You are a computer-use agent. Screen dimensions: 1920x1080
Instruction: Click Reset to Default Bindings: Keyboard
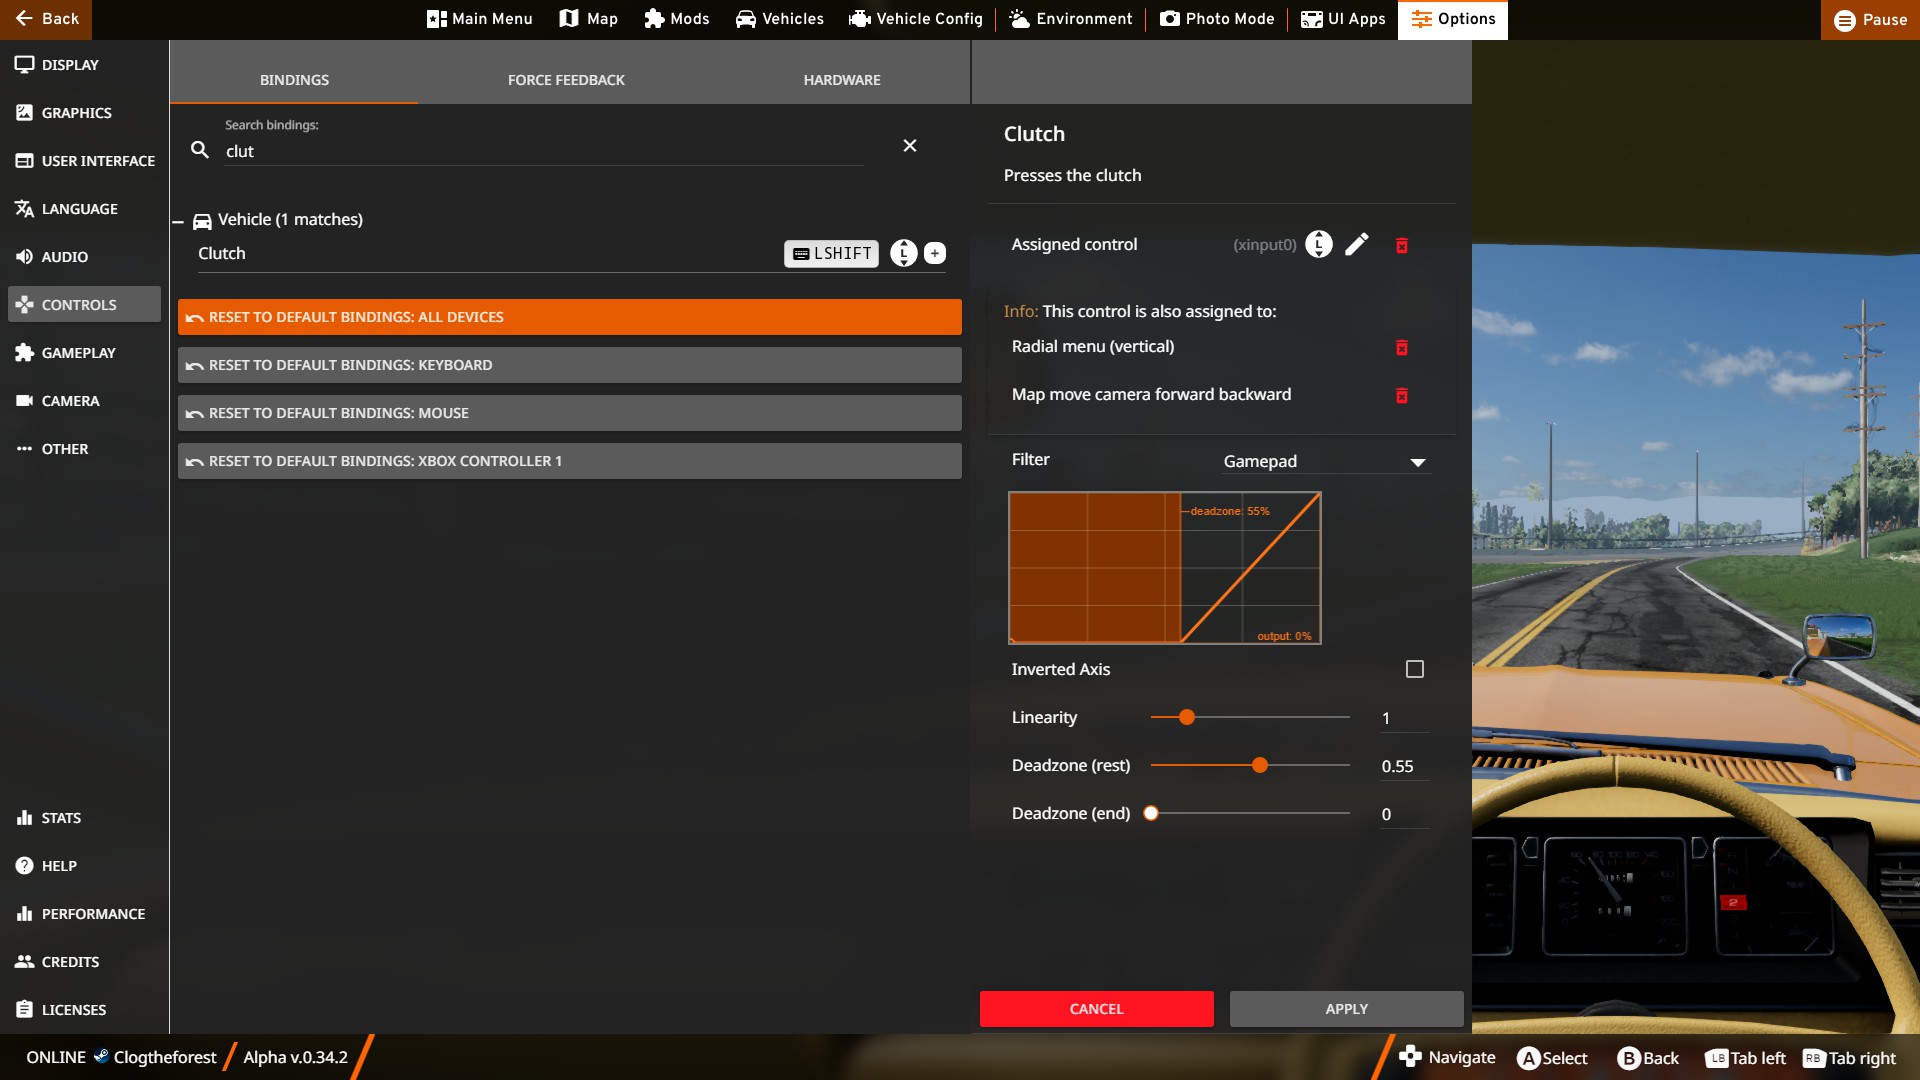(569, 365)
